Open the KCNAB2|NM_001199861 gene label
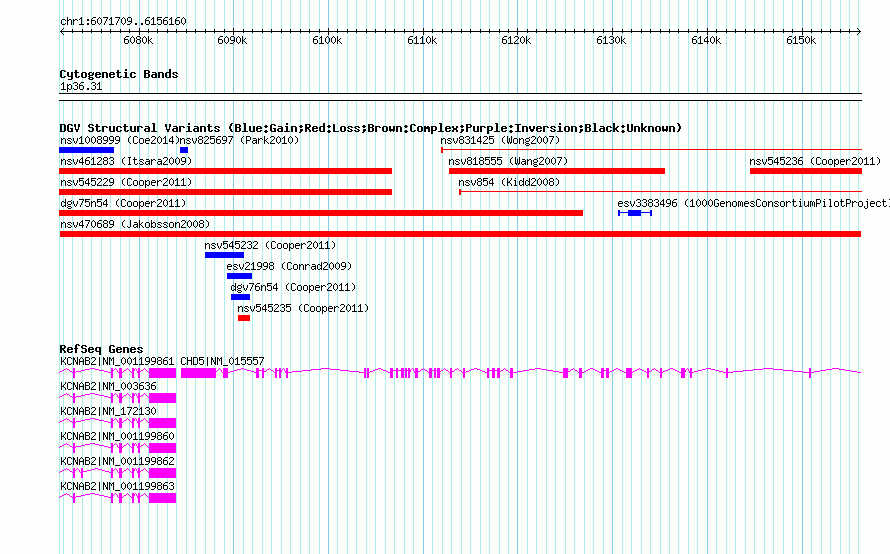Viewport: 890px width, 554px height. point(117,362)
